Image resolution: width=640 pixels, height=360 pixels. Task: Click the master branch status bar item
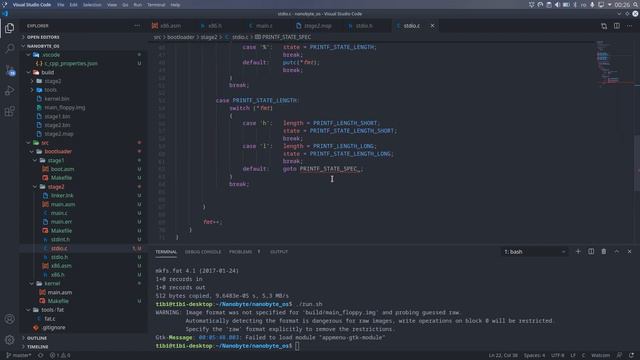point(19,356)
